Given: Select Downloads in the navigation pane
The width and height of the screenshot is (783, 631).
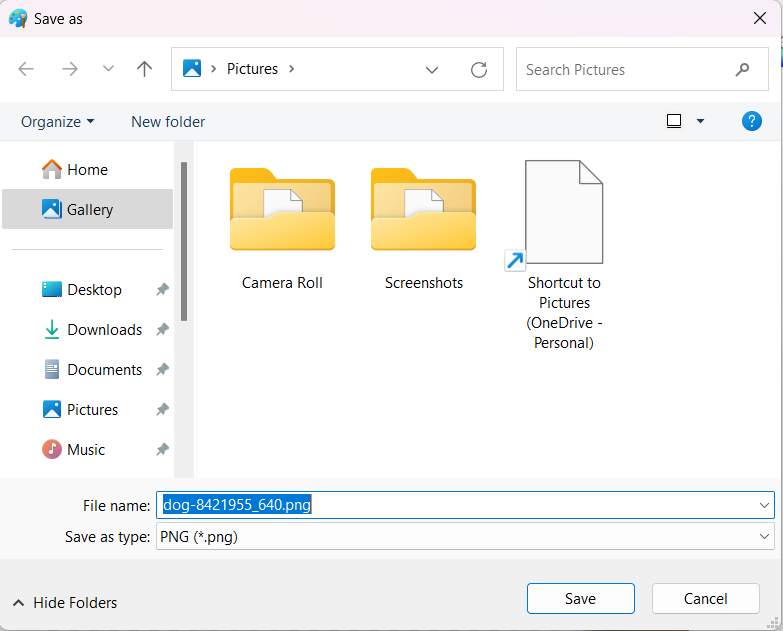Looking at the screenshot, I should tap(104, 330).
